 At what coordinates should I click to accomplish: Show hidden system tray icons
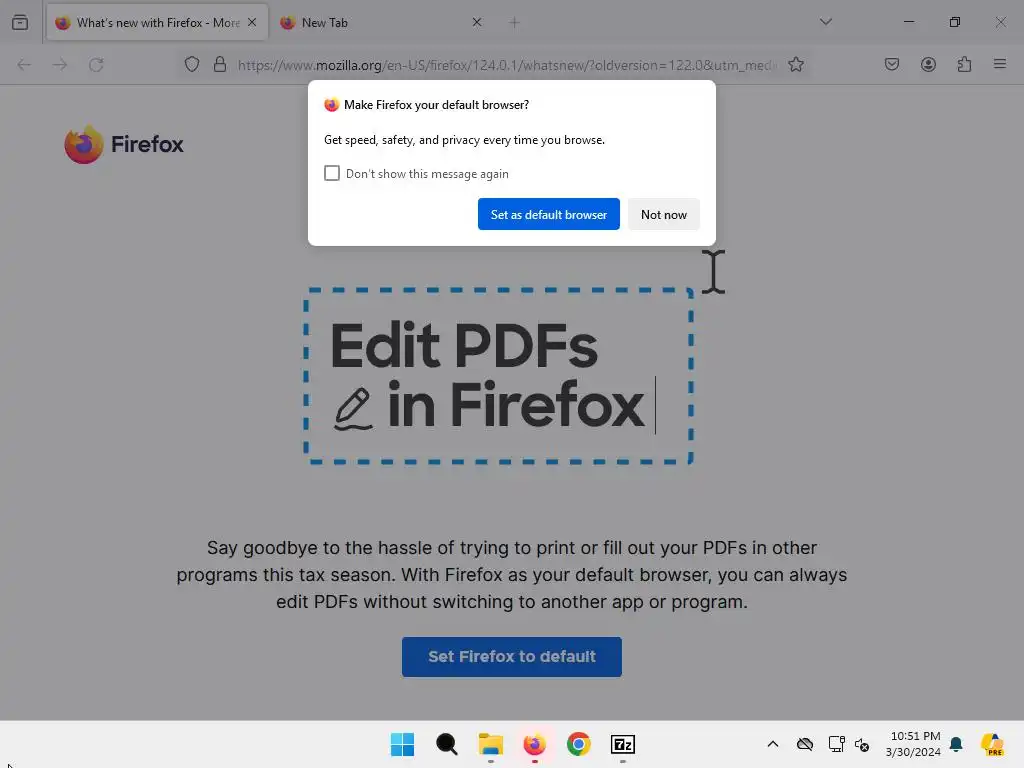[773, 744]
